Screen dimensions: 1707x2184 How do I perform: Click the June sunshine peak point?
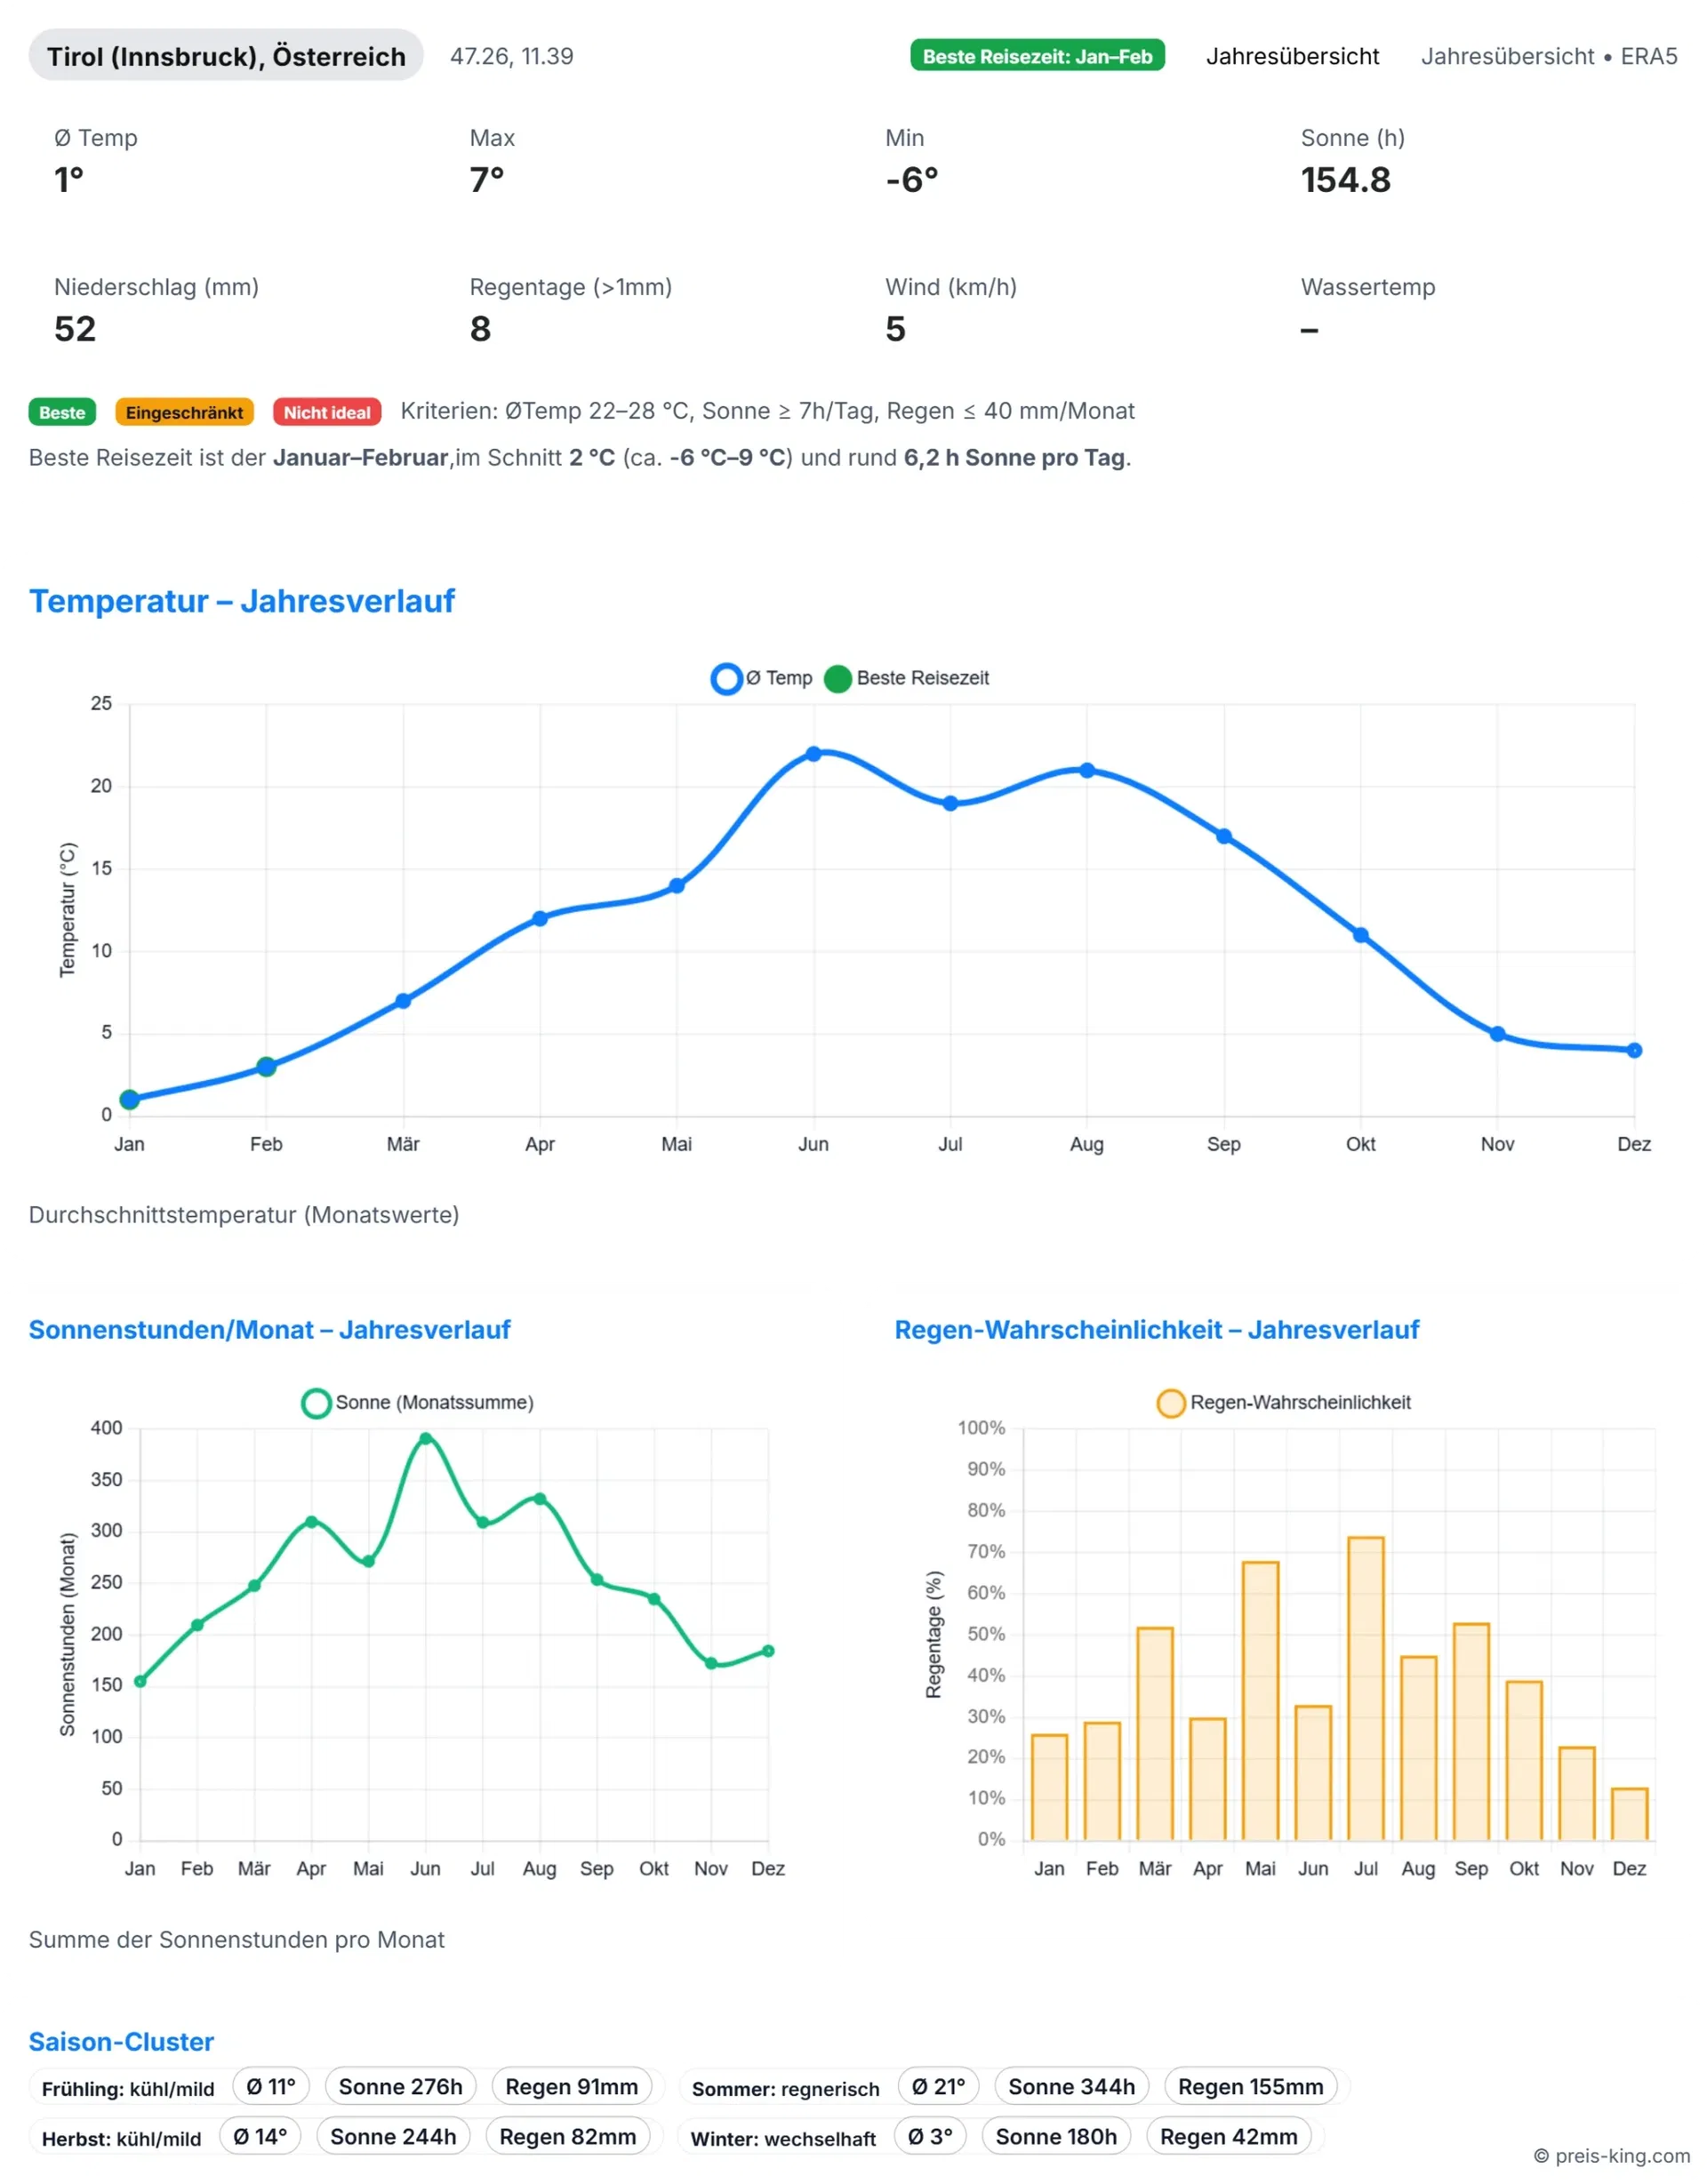426,1439
